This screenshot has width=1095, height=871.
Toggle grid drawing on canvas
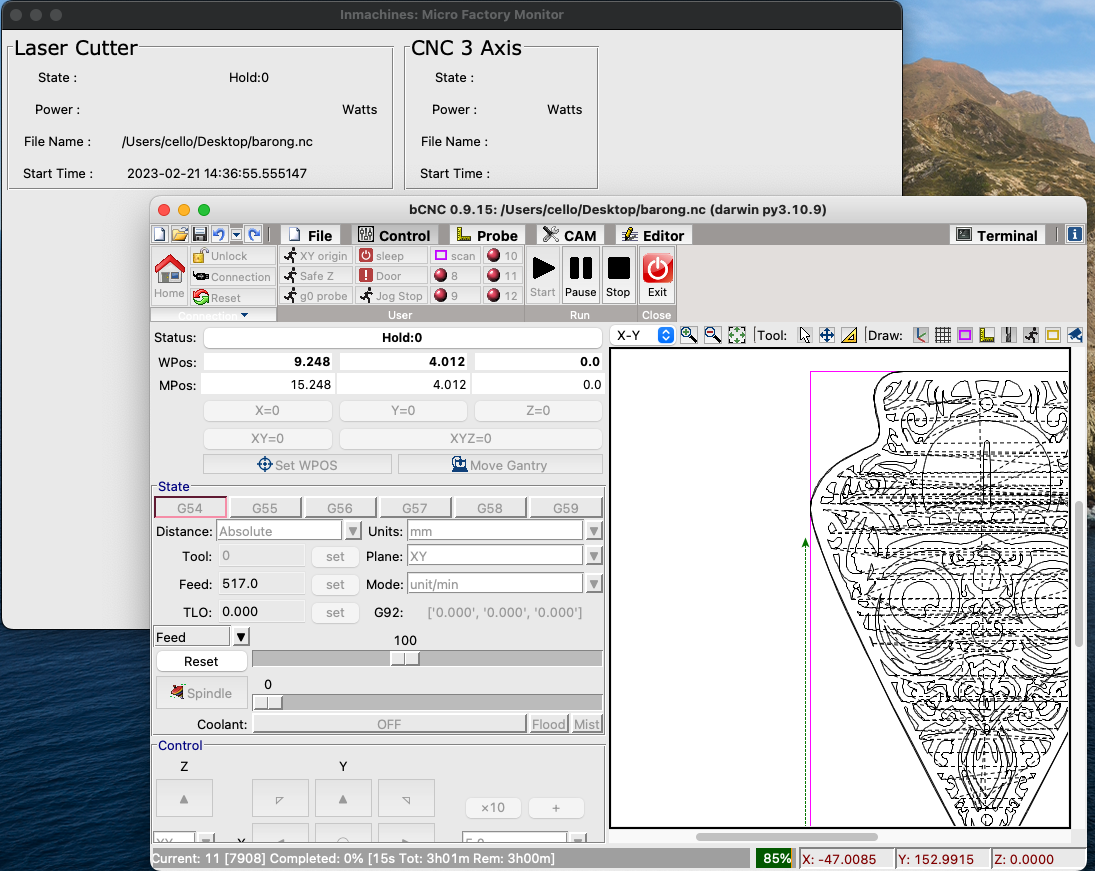(942, 336)
